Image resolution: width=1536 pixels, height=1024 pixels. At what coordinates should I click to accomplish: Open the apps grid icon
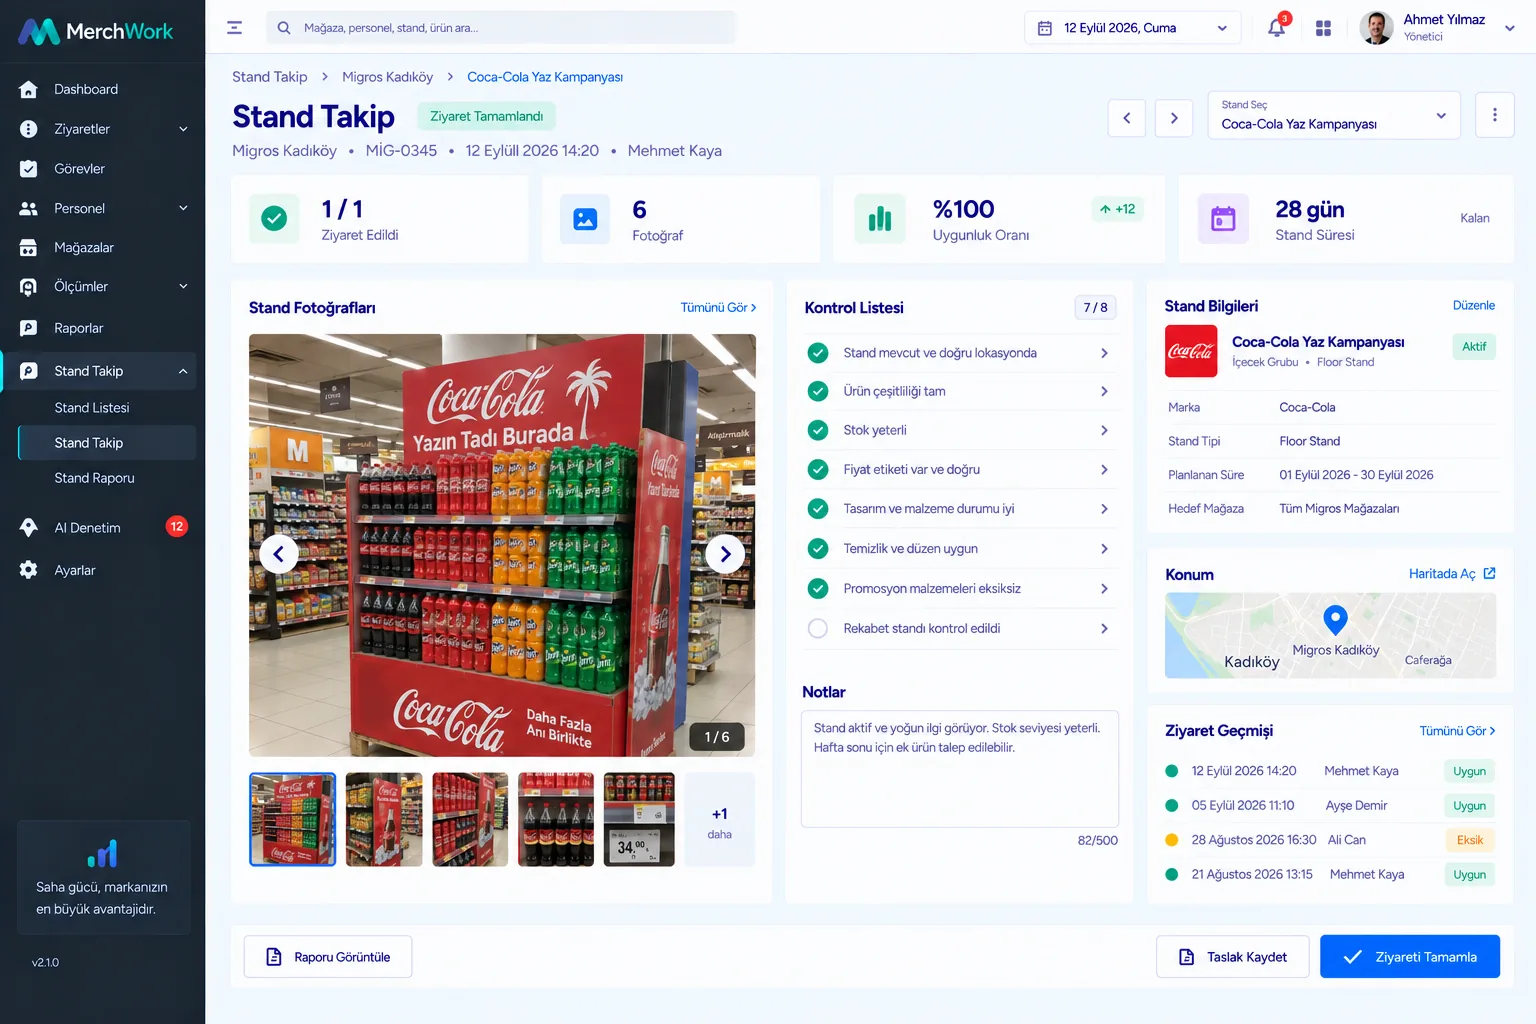pos(1323,28)
